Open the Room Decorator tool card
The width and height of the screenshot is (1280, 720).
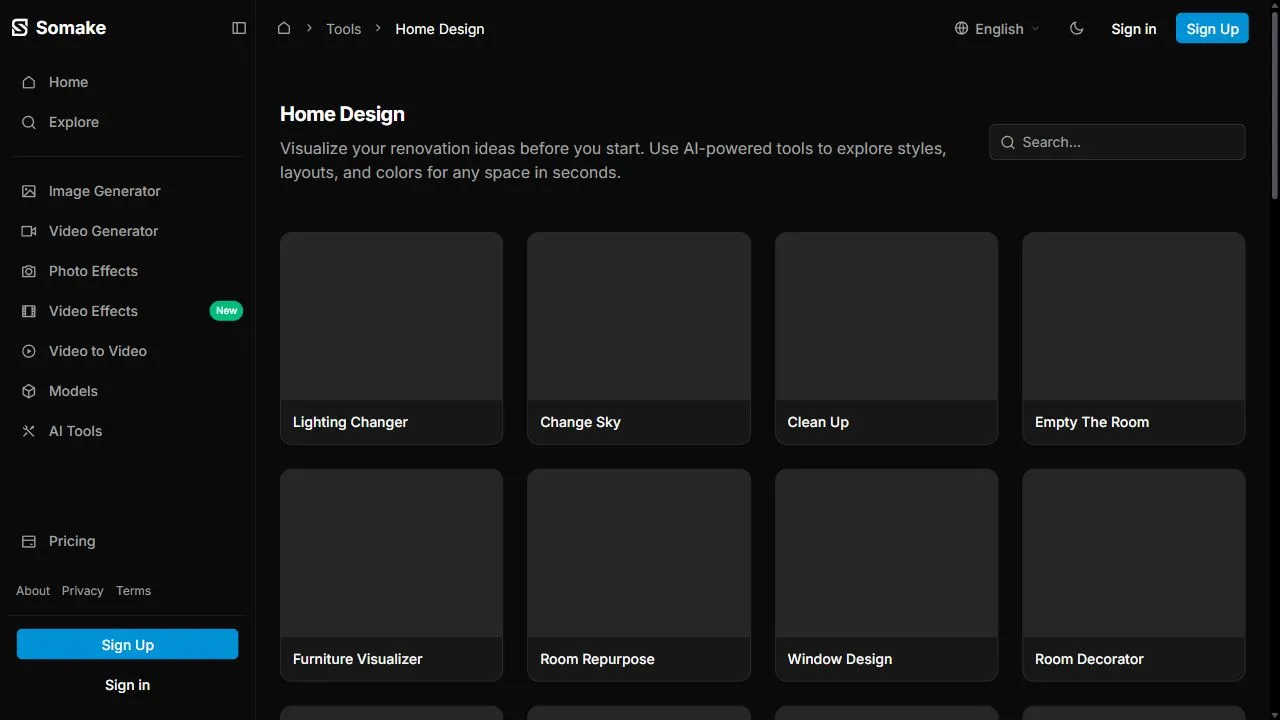point(1134,575)
